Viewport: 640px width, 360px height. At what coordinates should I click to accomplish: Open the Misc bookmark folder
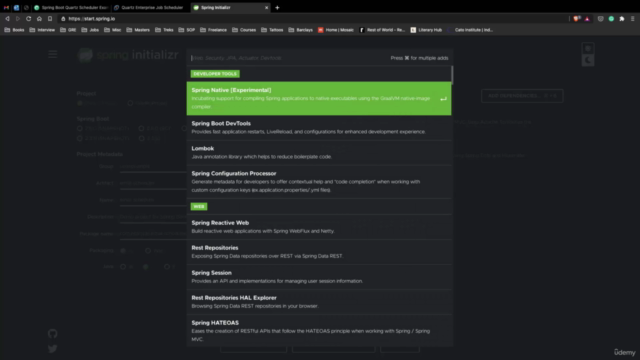(113, 30)
